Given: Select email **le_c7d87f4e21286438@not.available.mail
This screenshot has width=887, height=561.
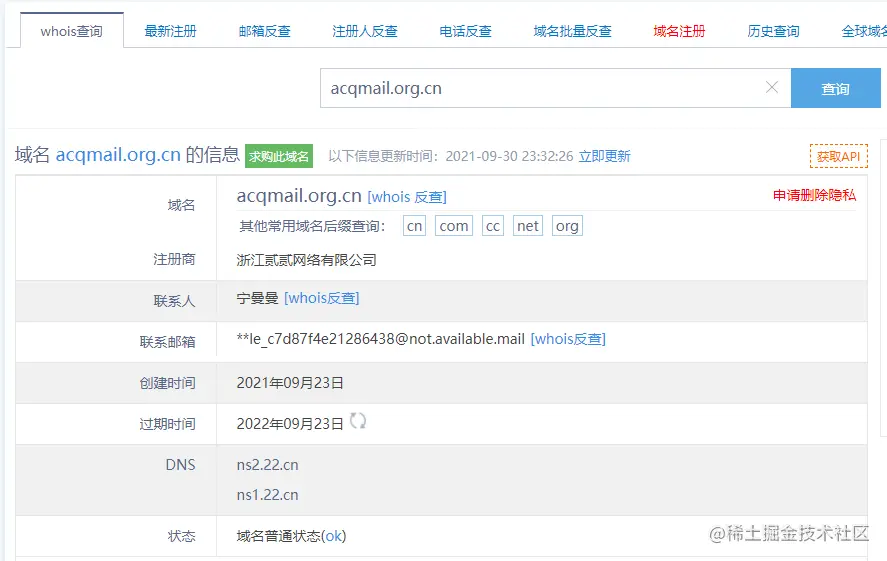Looking at the screenshot, I should [381, 339].
